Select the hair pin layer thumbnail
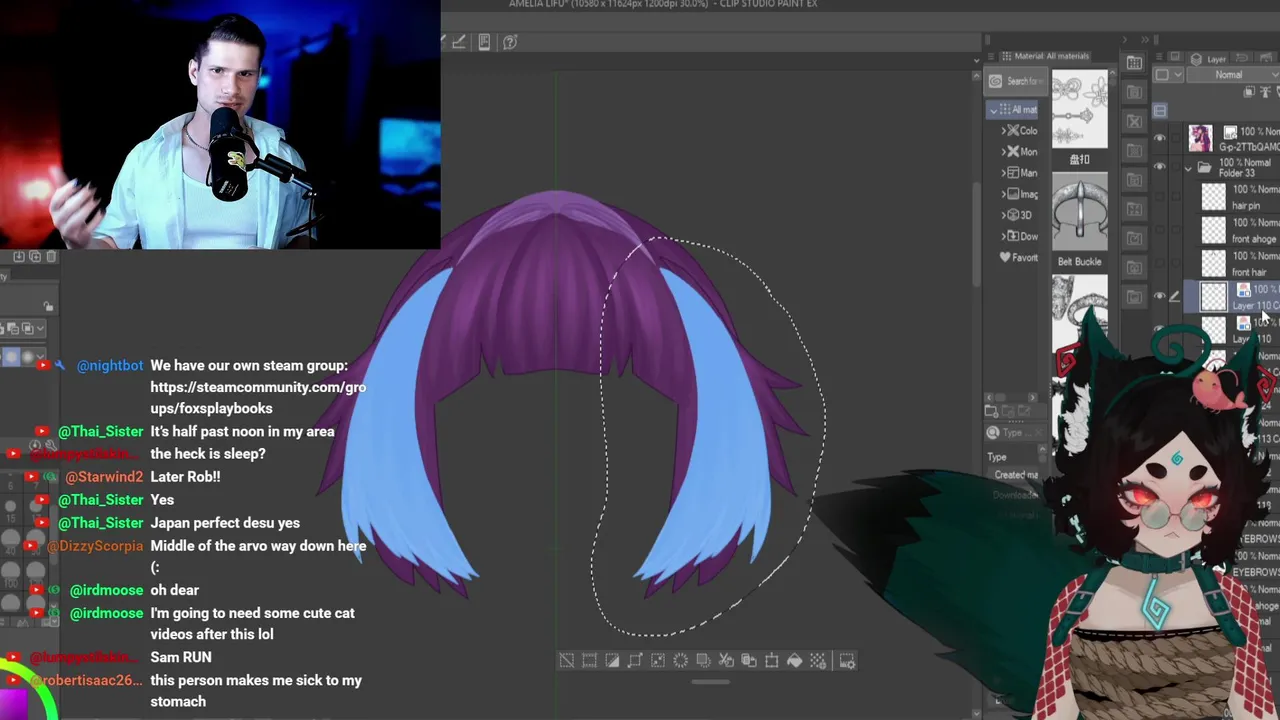This screenshot has height=720, width=1280. pyautogui.click(x=1213, y=197)
